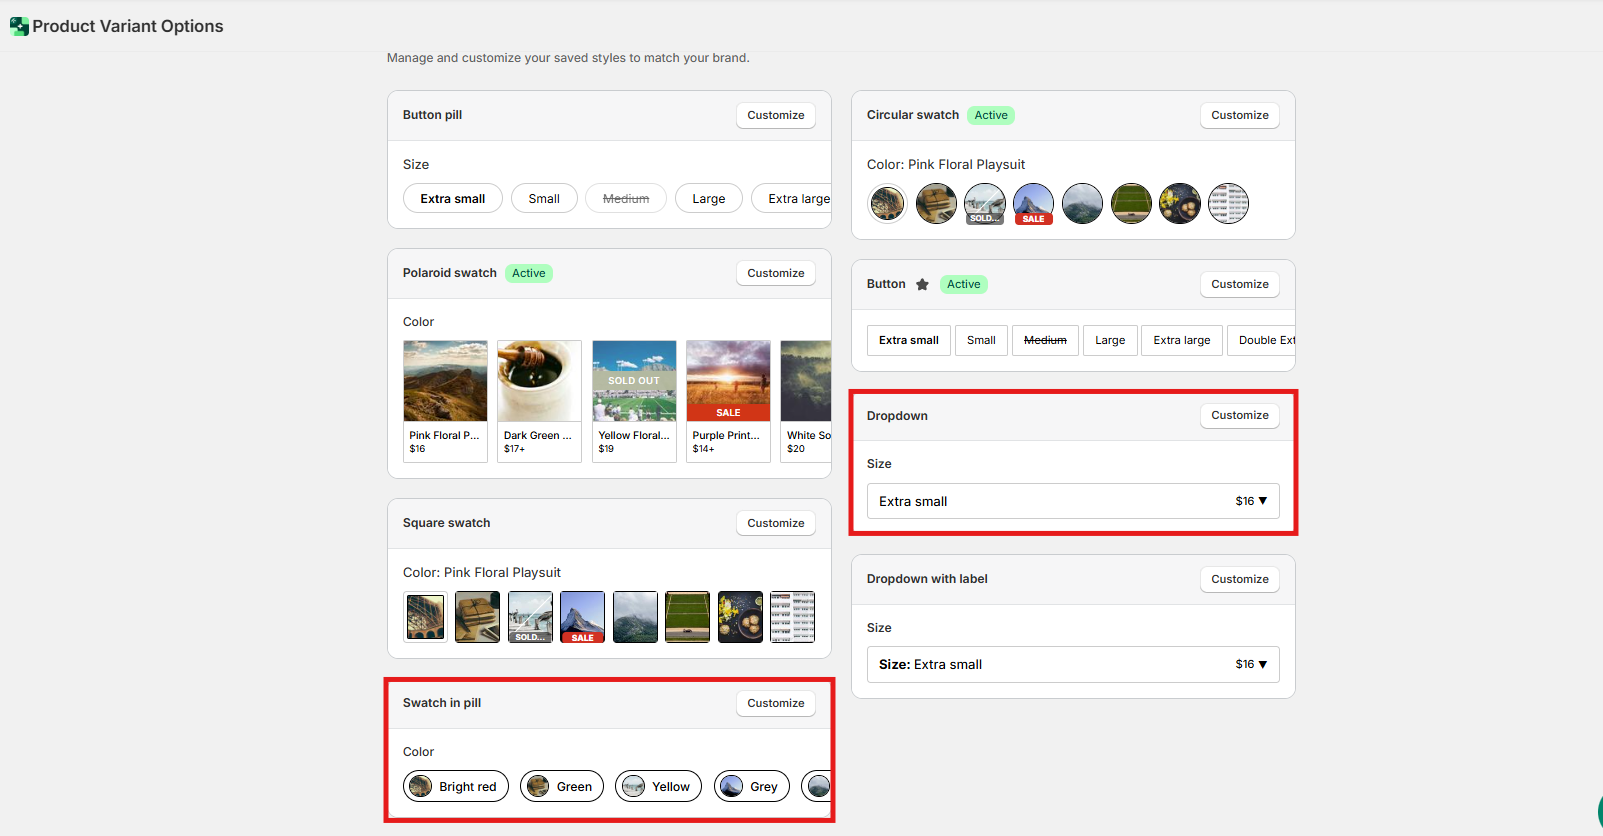Click the Bright red swatch pill
Screen dimensions: 1603x836
456,787
